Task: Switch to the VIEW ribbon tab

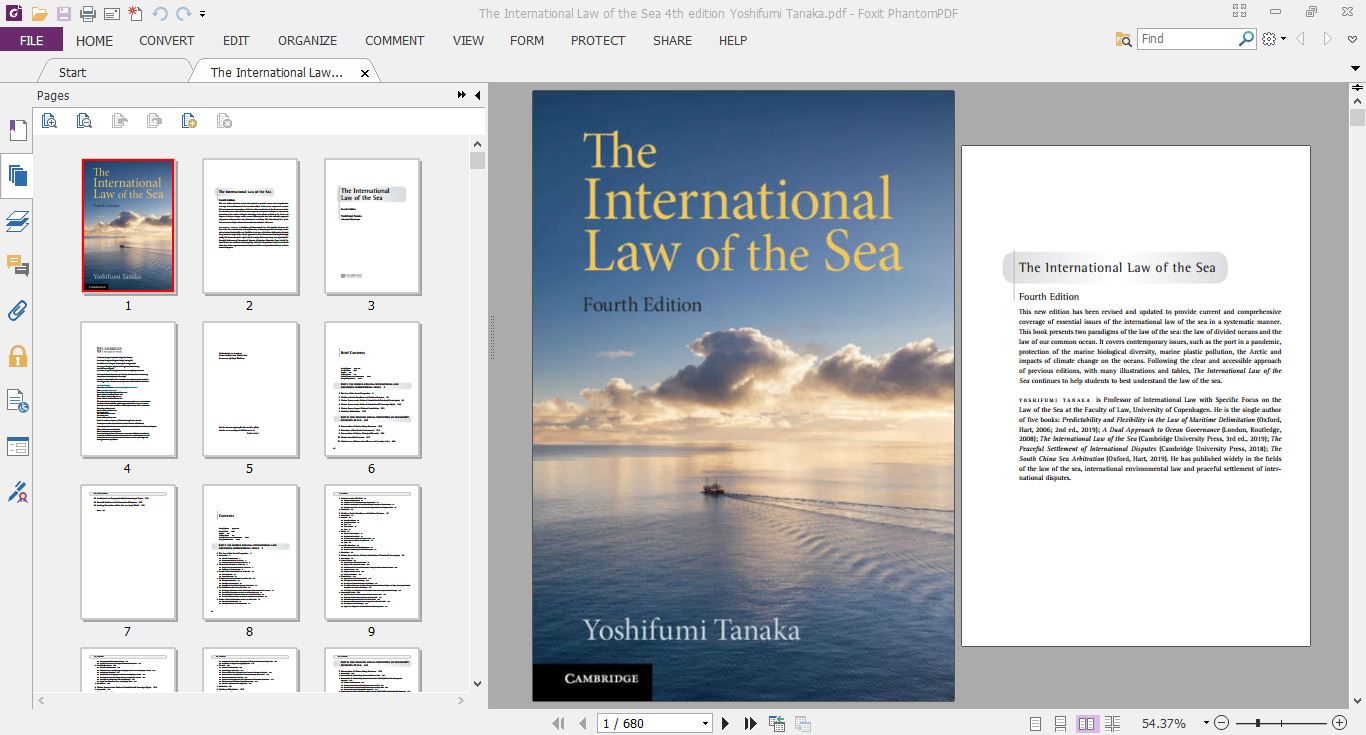Action: point(468,40)
